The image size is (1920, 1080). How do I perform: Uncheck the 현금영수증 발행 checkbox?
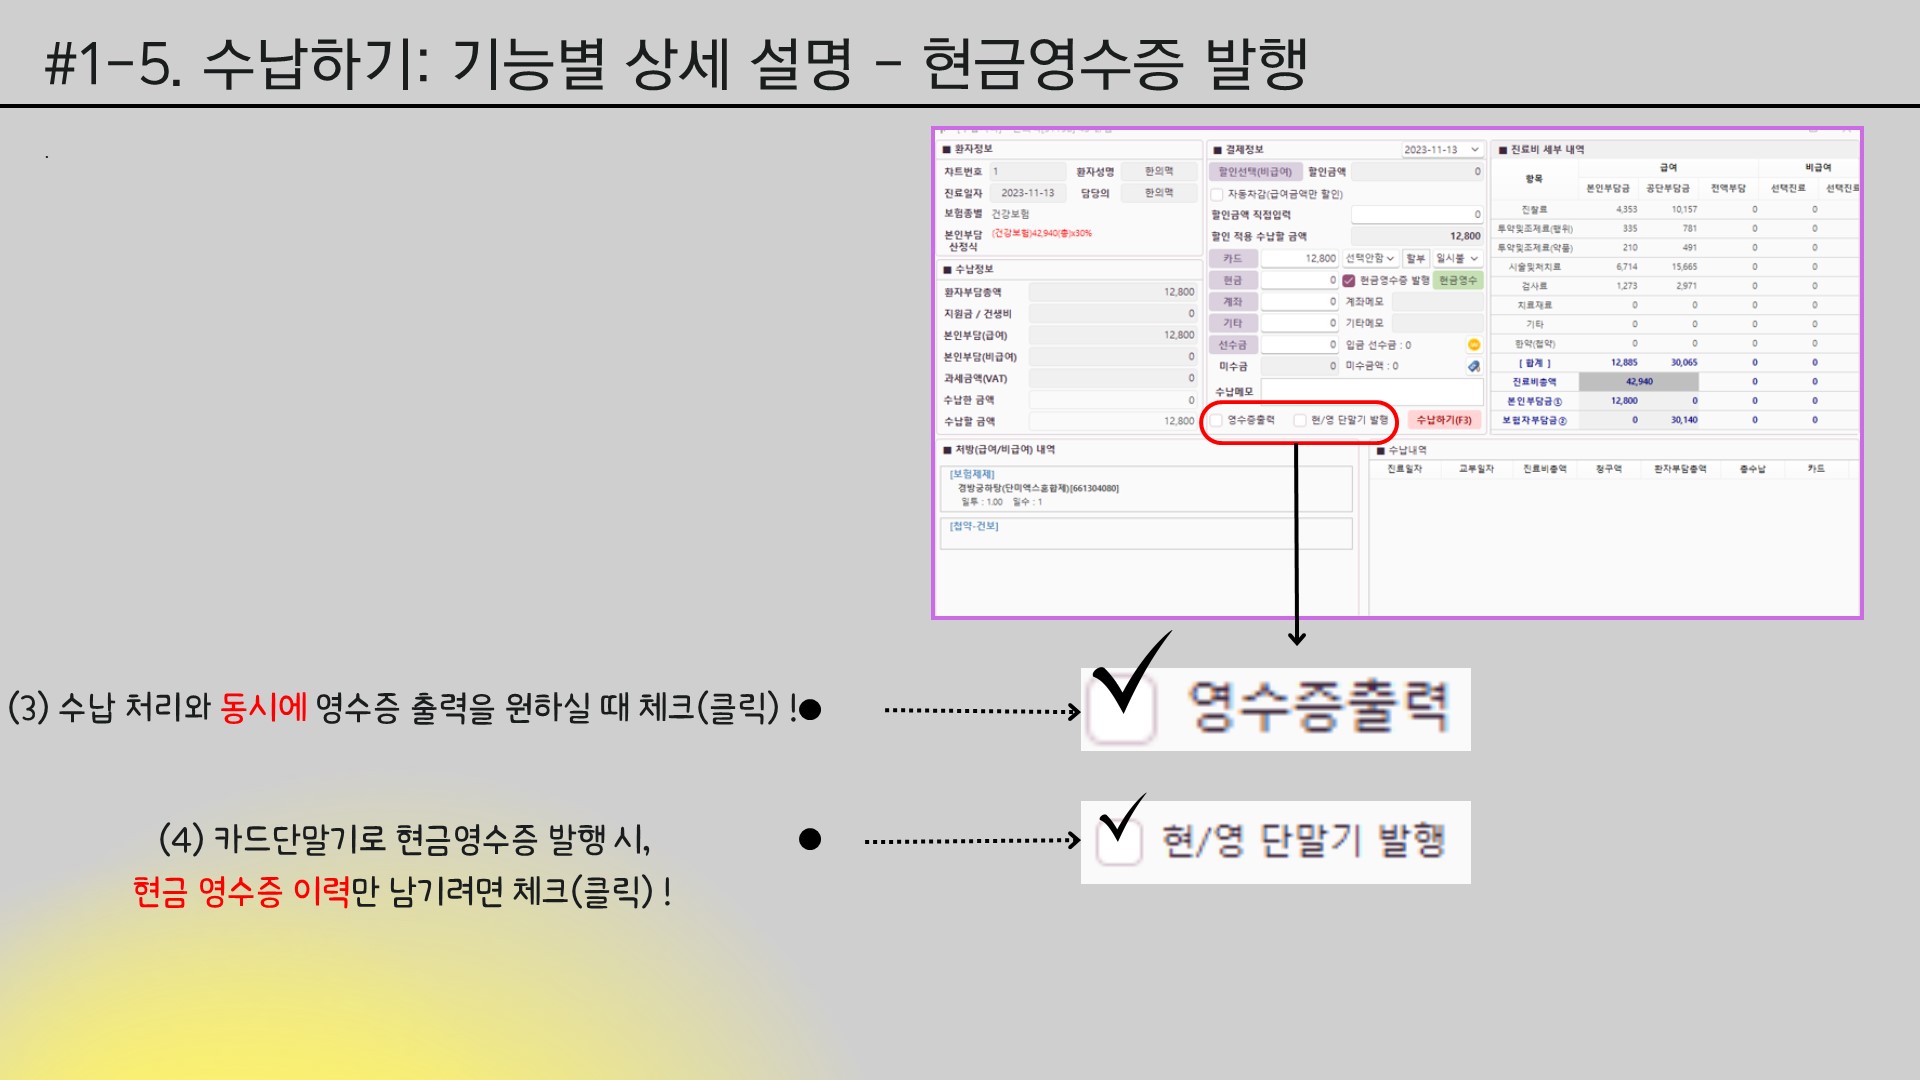[1349, 281]
